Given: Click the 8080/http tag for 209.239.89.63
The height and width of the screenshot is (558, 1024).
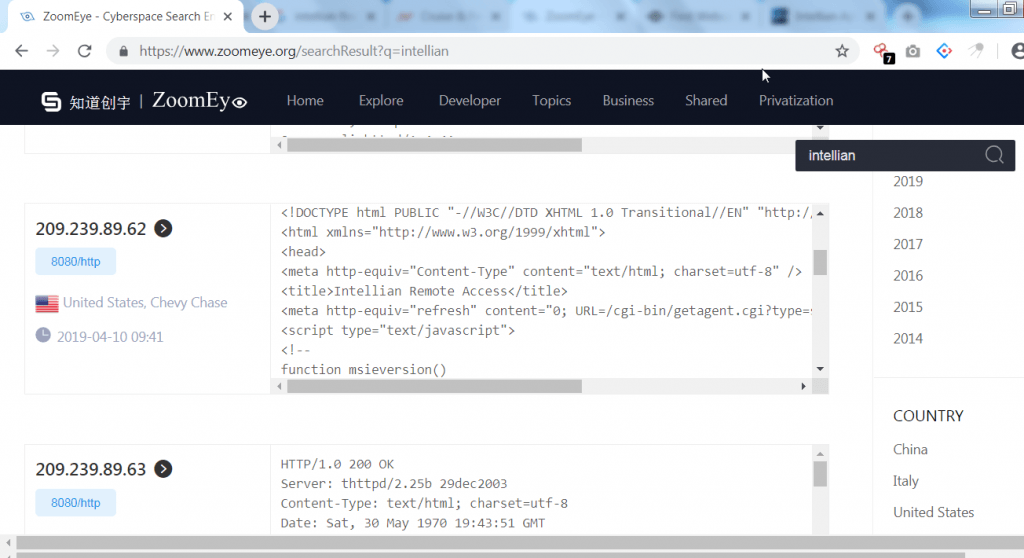Looking at the screenshot, I should tap(76, 502).
